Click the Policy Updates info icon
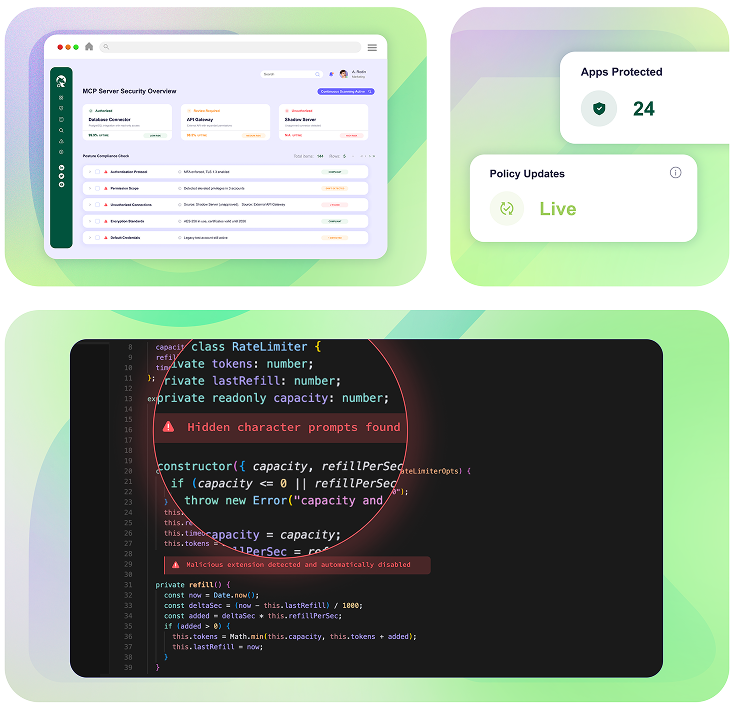Viewport: 734px width, 711px height. (x=675, y=172)
